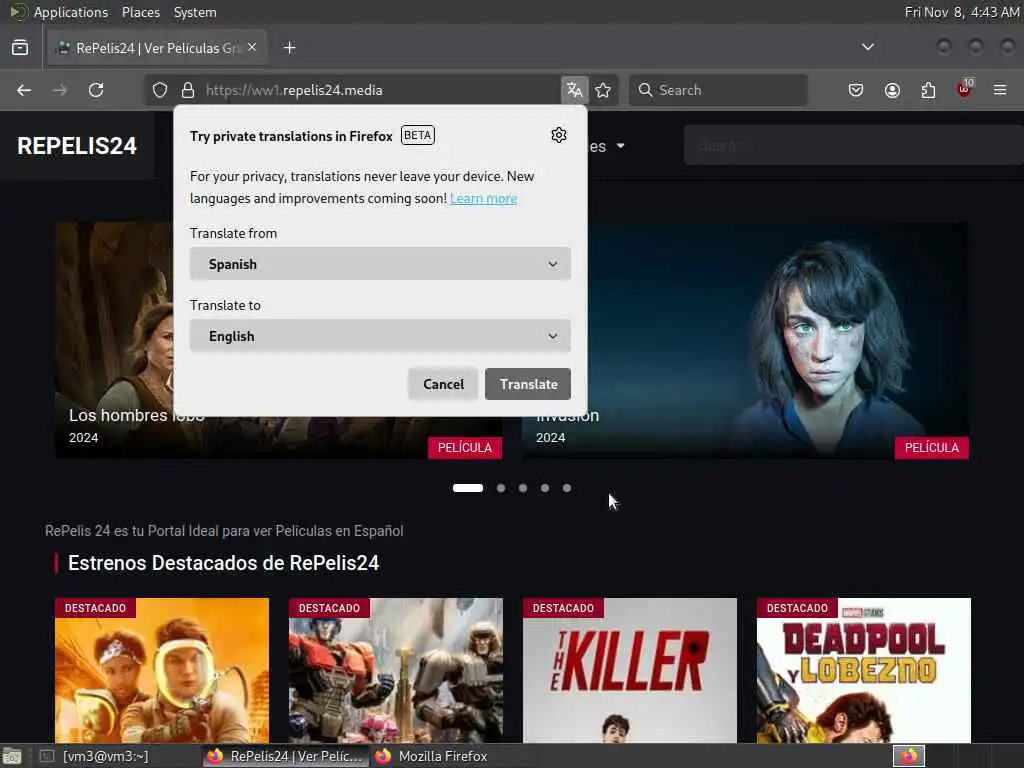Click the BETA label in popup
The width and height of the screenshot is (1024, 768).
pos(417,135)
